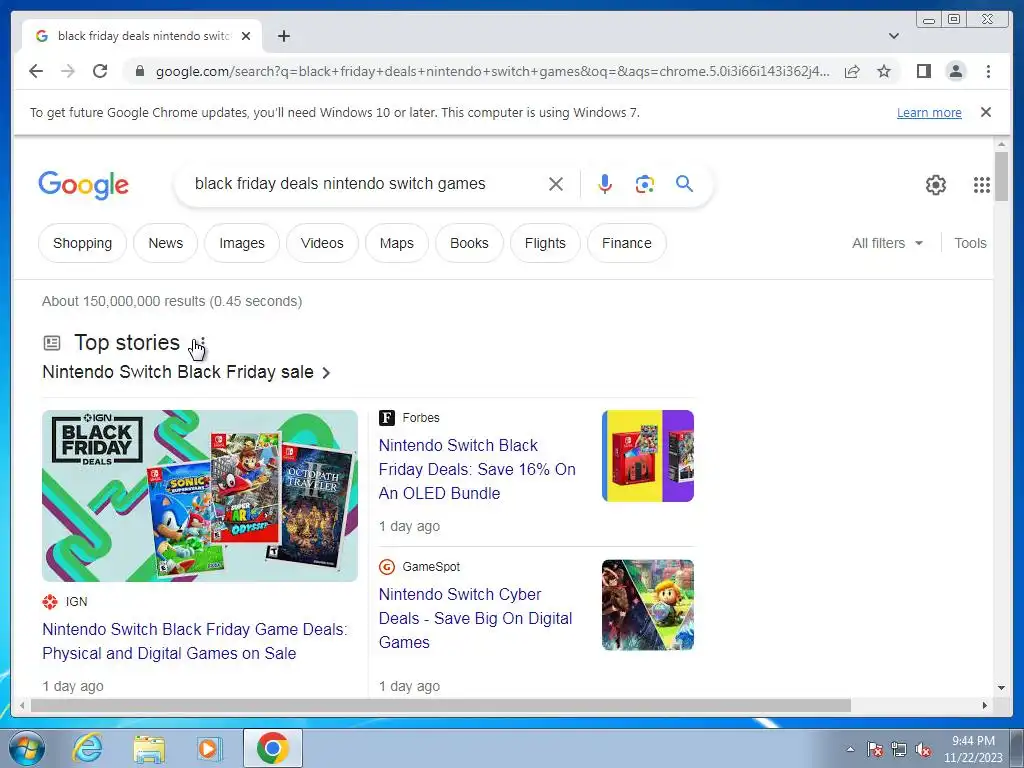This screenshot has height=768, width=1024.
Task: Open Nintendo Switch Black Friday sale topic
Action: point(186,372)
